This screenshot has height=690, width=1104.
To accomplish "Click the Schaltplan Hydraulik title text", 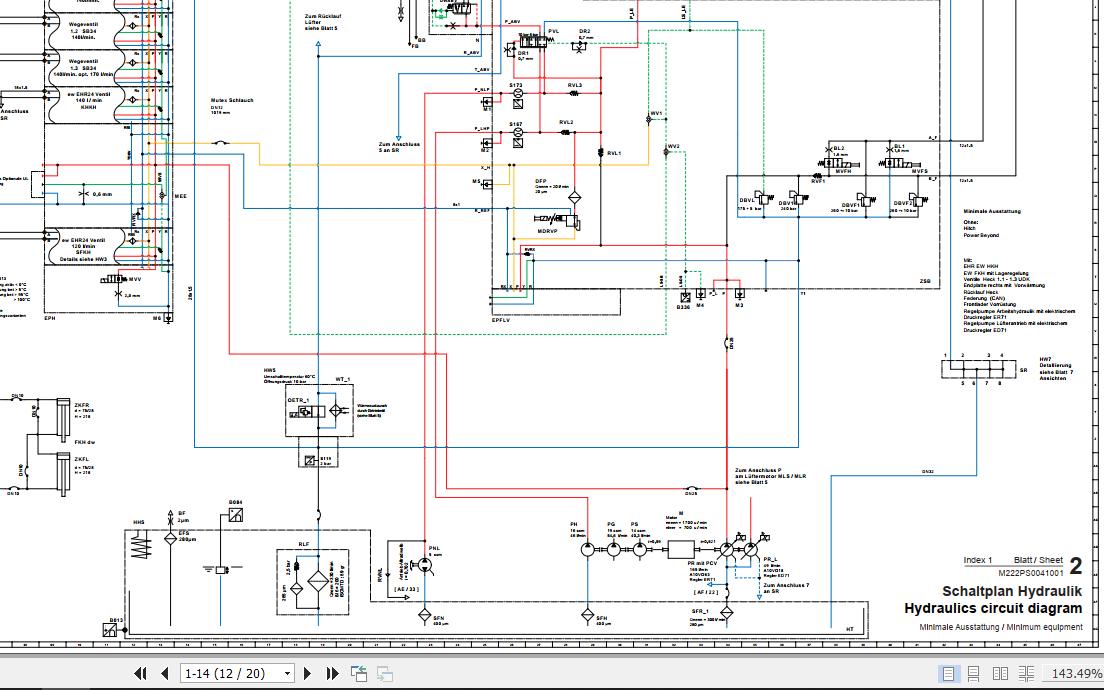I will point(1012,591).
